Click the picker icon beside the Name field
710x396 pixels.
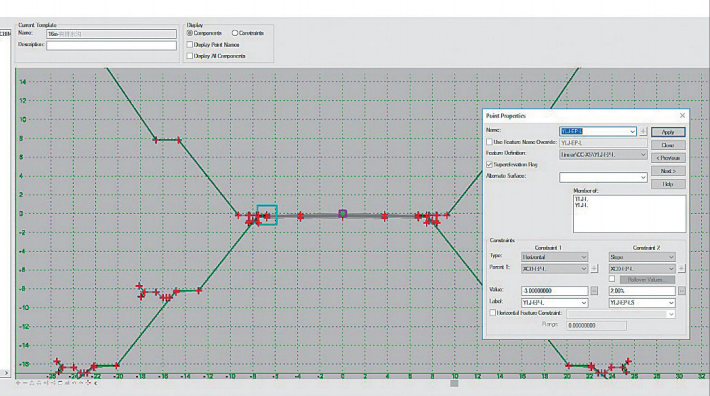tap(643, 132)
